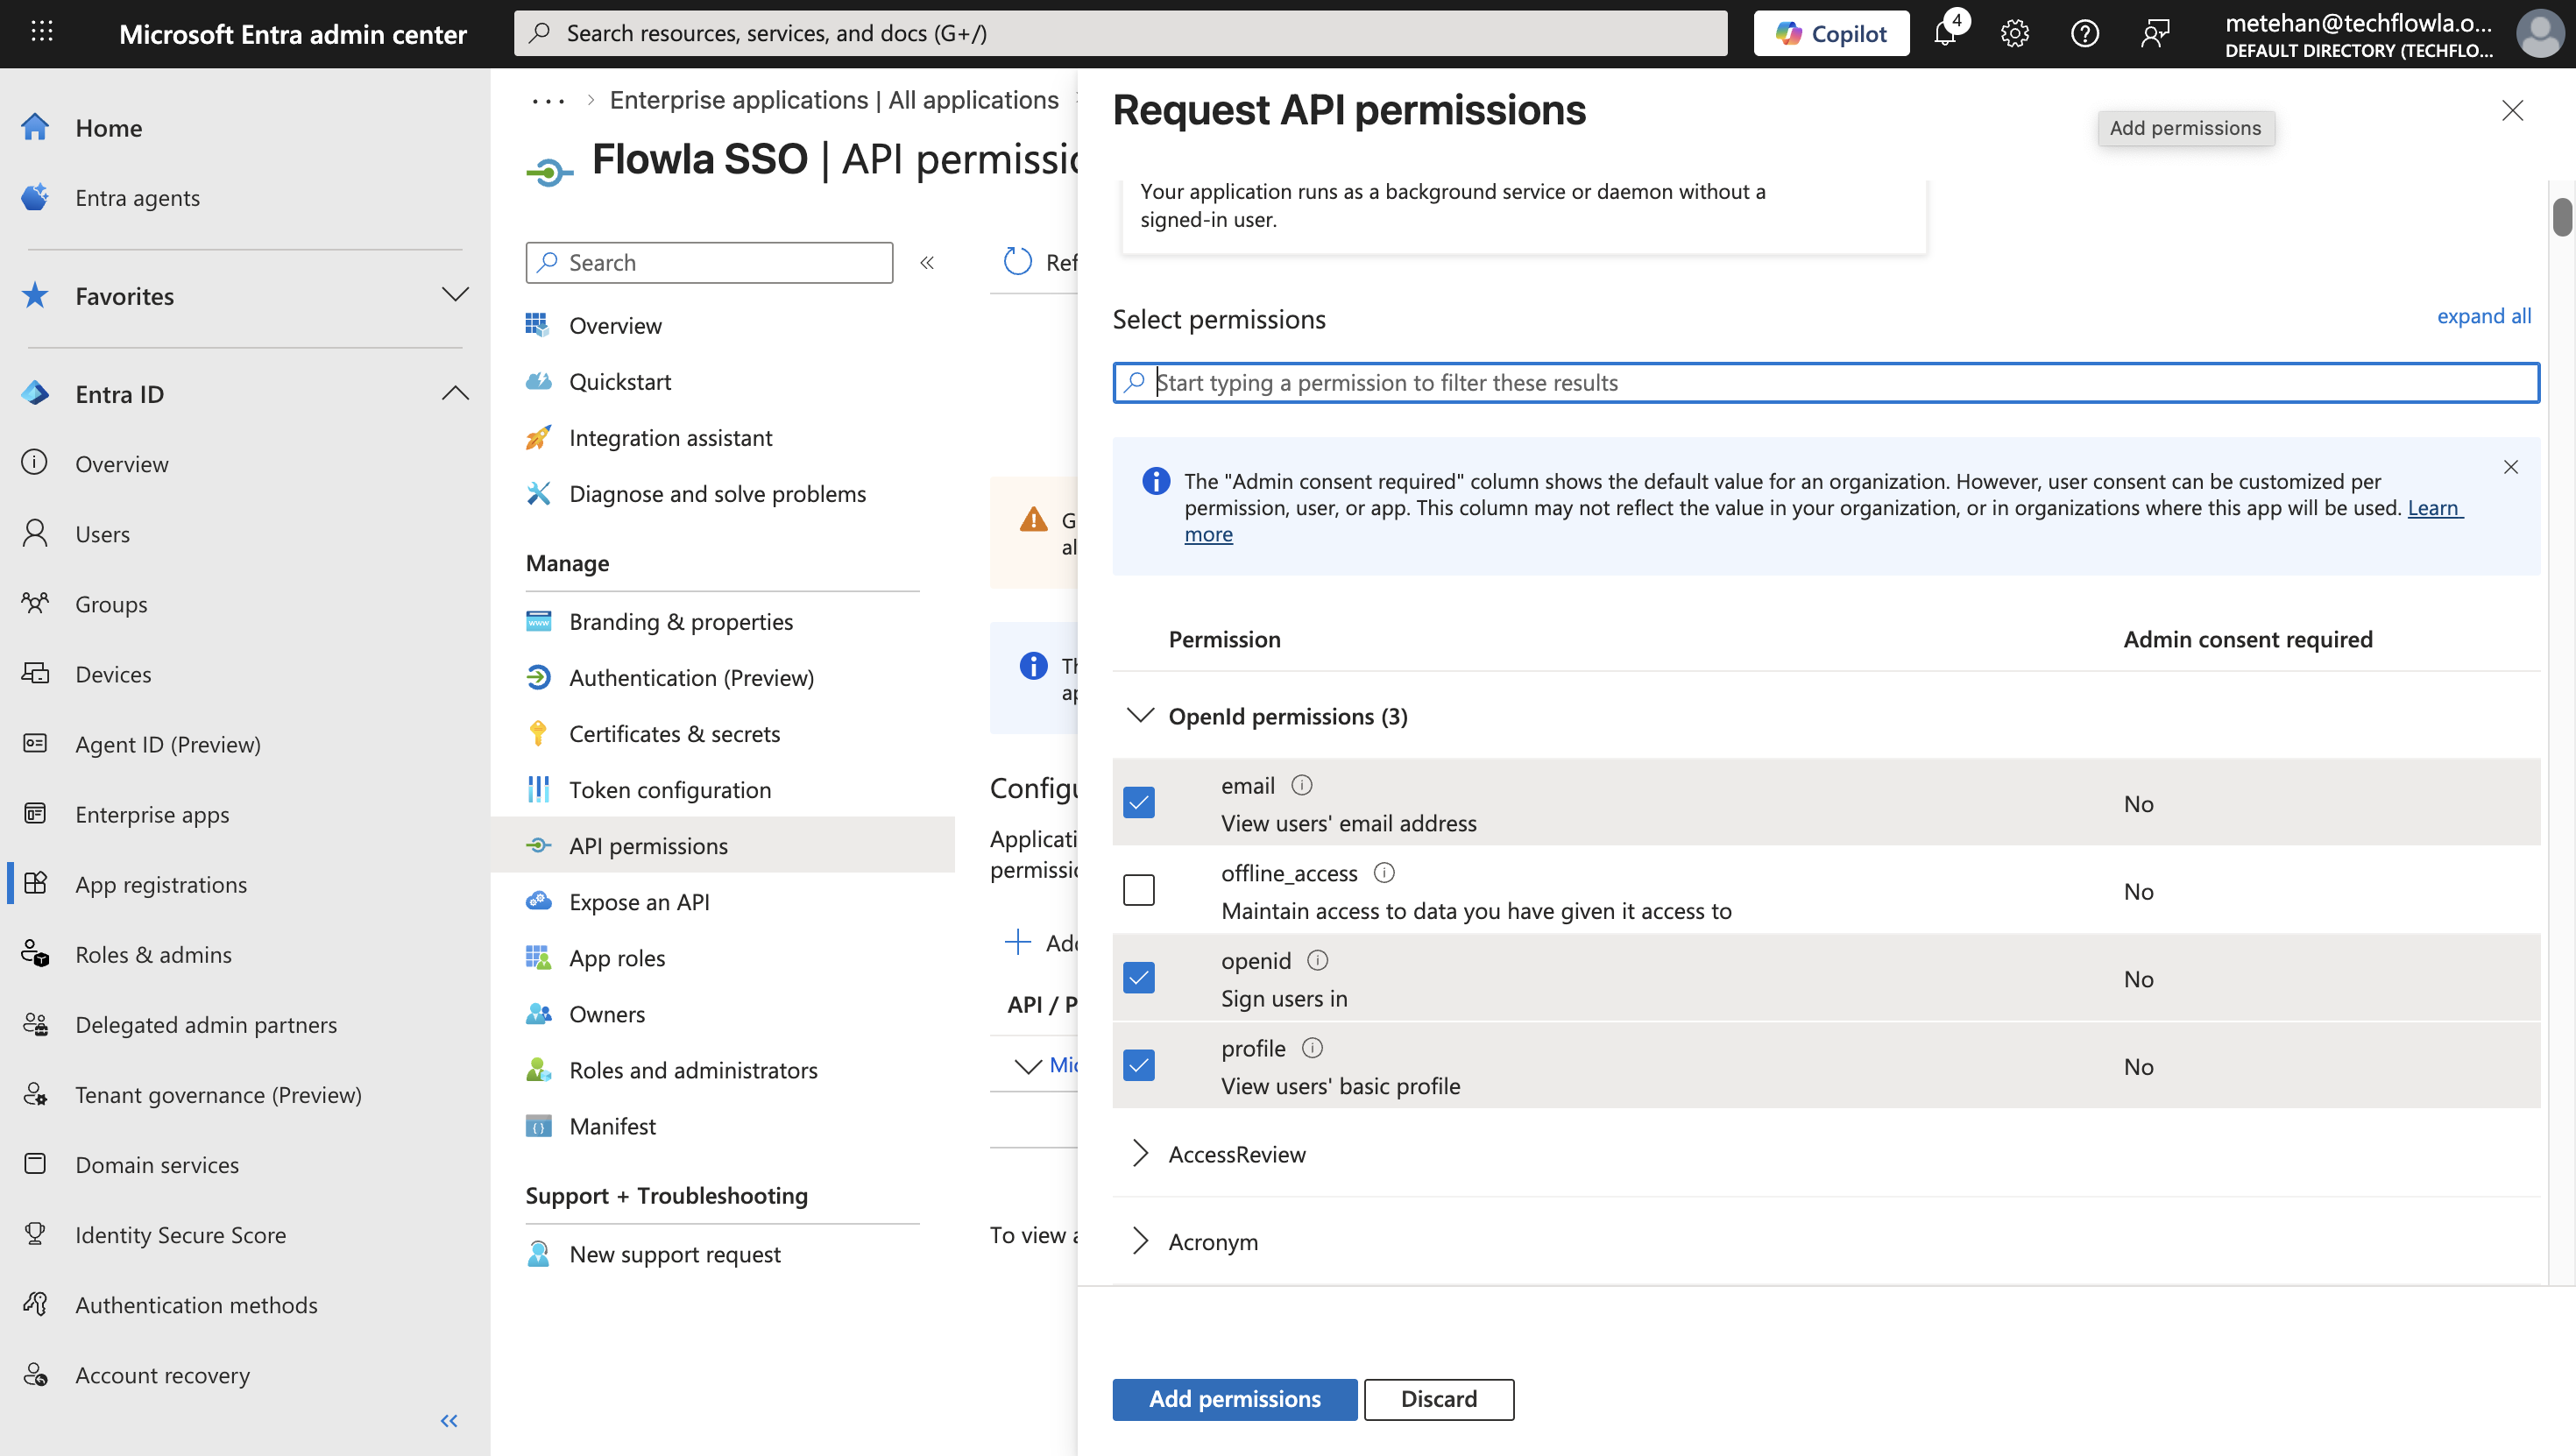Screen dimensions: 2576x1456
Task: Uncheck the profile permission checkbox
Action: pyautogui.click(x=1139, y=1065)
